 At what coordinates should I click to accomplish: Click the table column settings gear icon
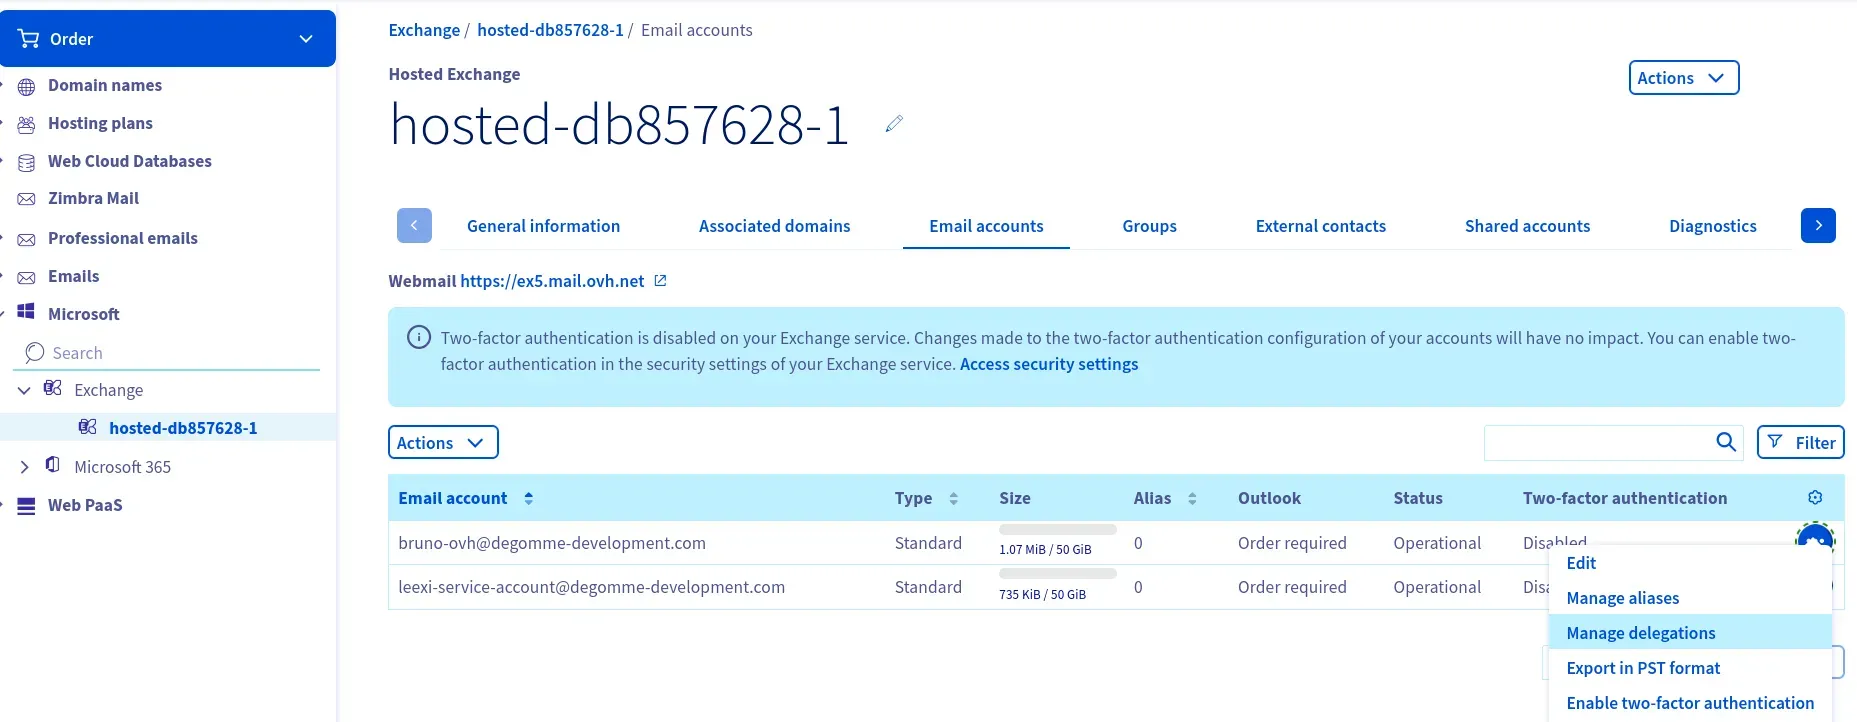1815,498
